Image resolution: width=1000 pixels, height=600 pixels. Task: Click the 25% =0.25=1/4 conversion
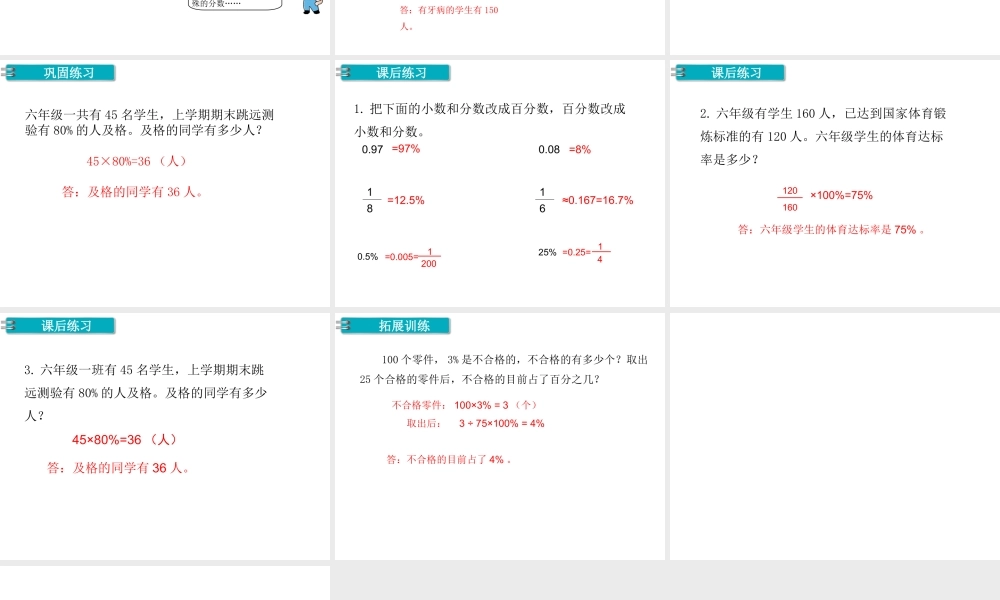573,252
